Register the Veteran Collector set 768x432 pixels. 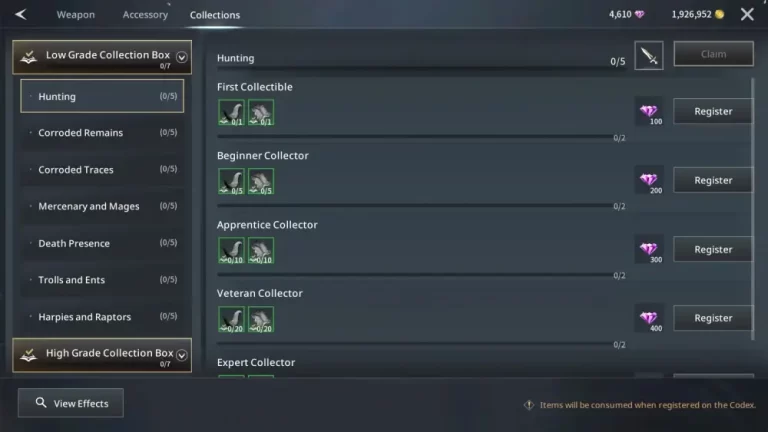(713, 318)
